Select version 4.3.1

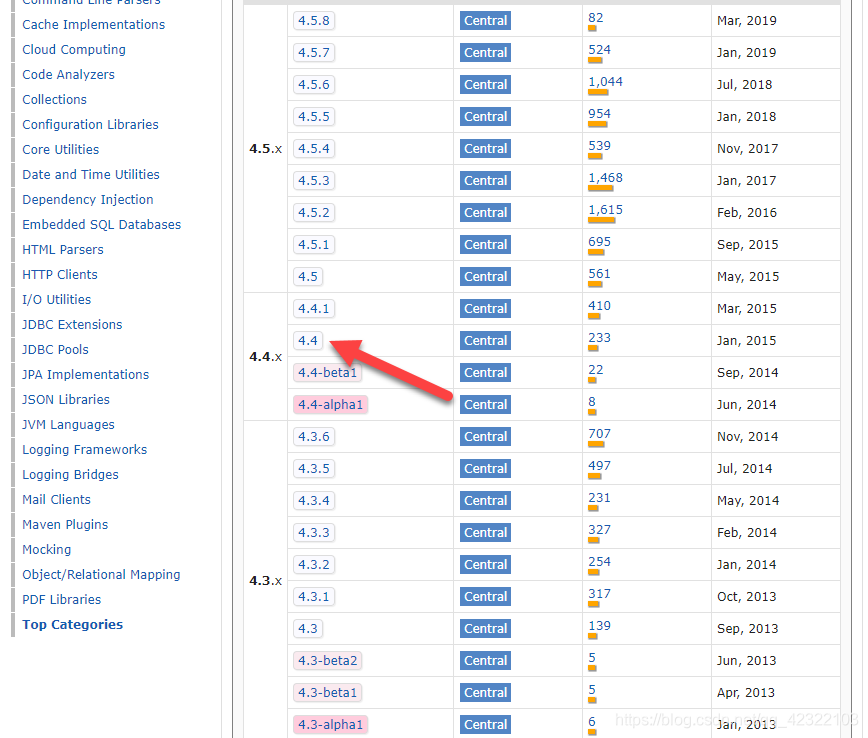pyautogui.click(x=314, y=597)
